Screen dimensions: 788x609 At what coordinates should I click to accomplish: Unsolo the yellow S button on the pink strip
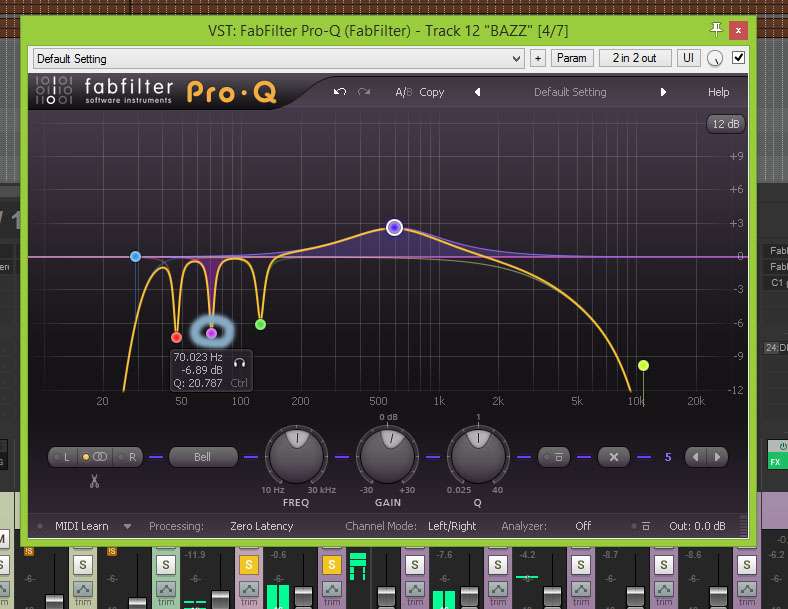click(248, 565)
